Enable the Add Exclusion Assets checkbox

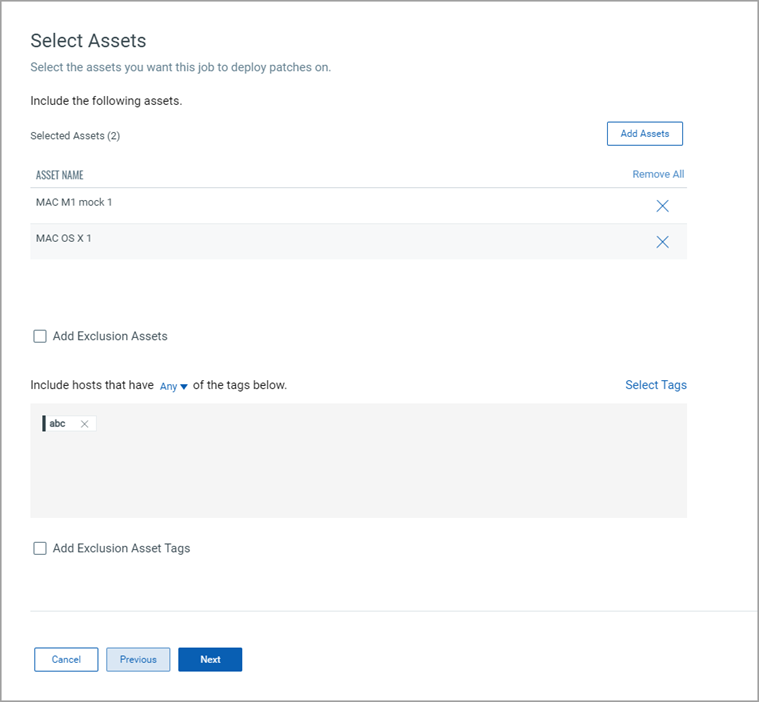coord(40,337)
